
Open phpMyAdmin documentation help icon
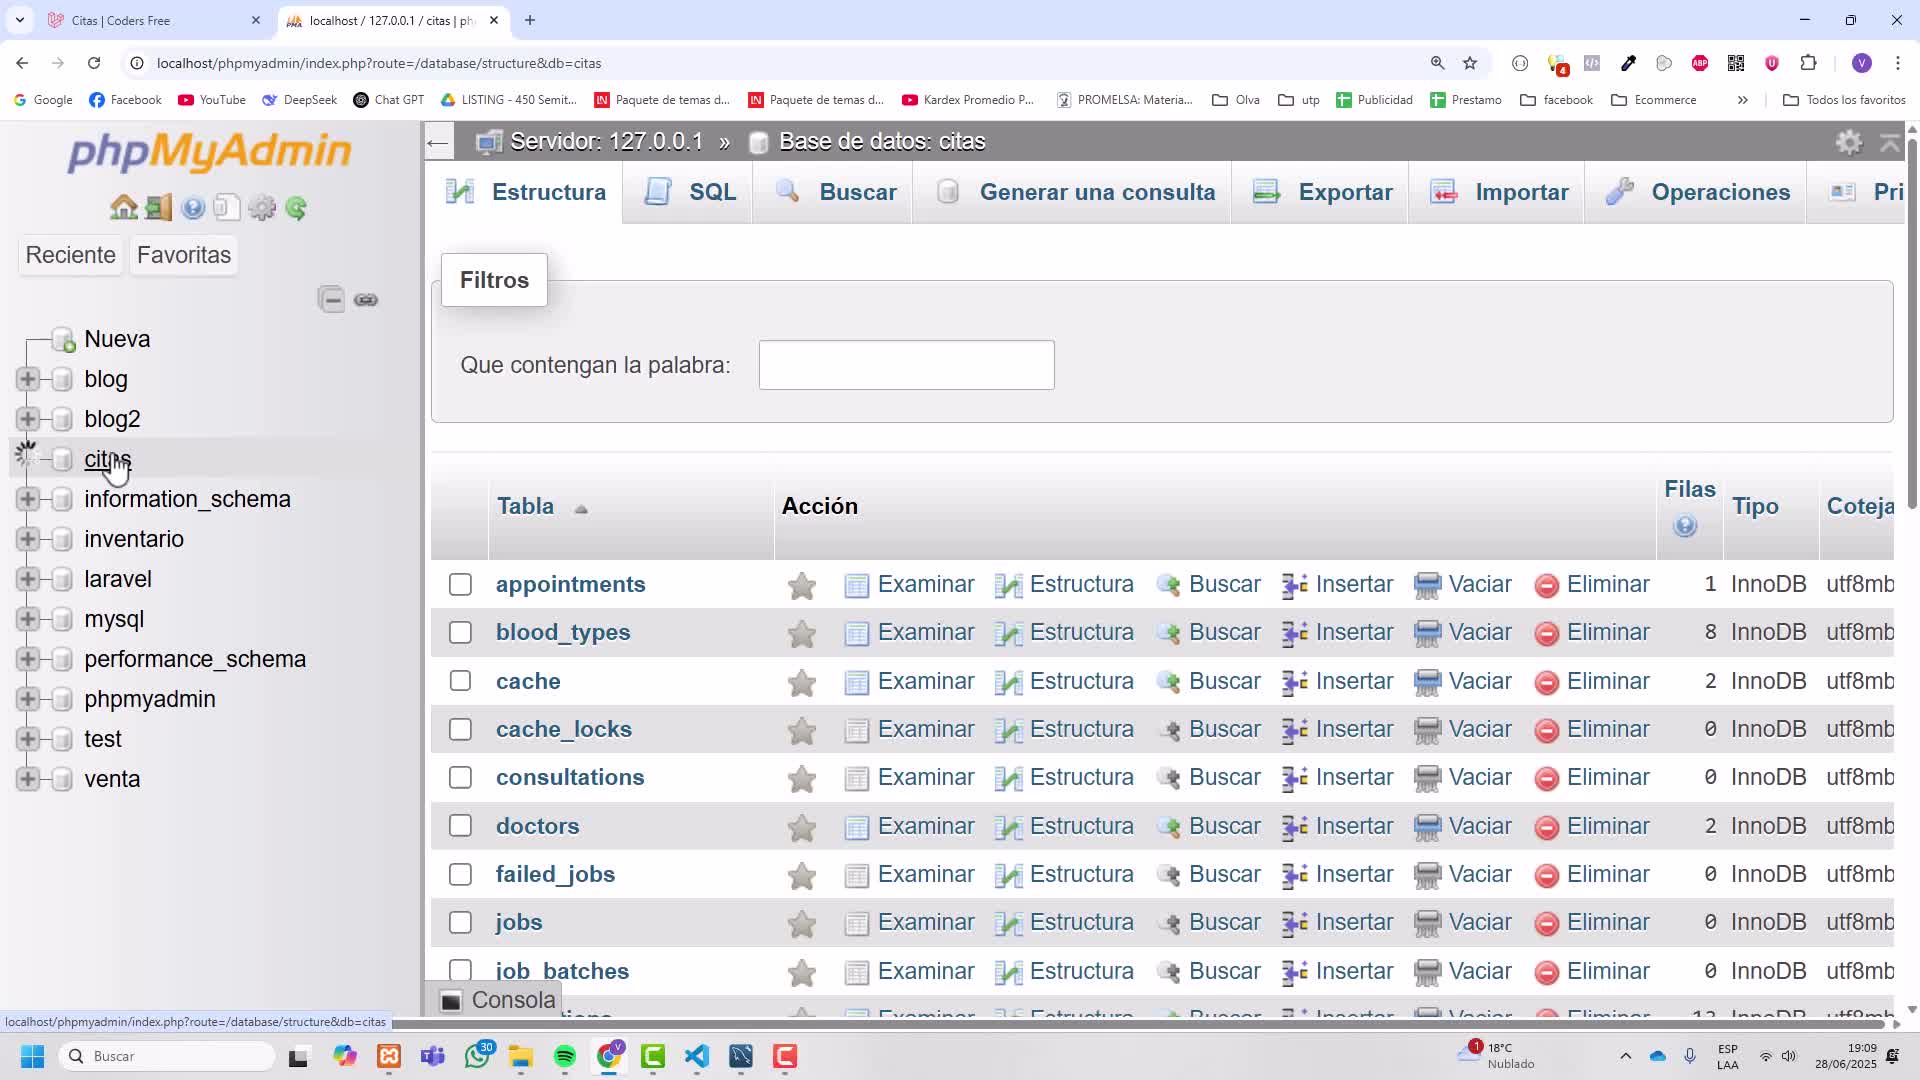(193, 207)
